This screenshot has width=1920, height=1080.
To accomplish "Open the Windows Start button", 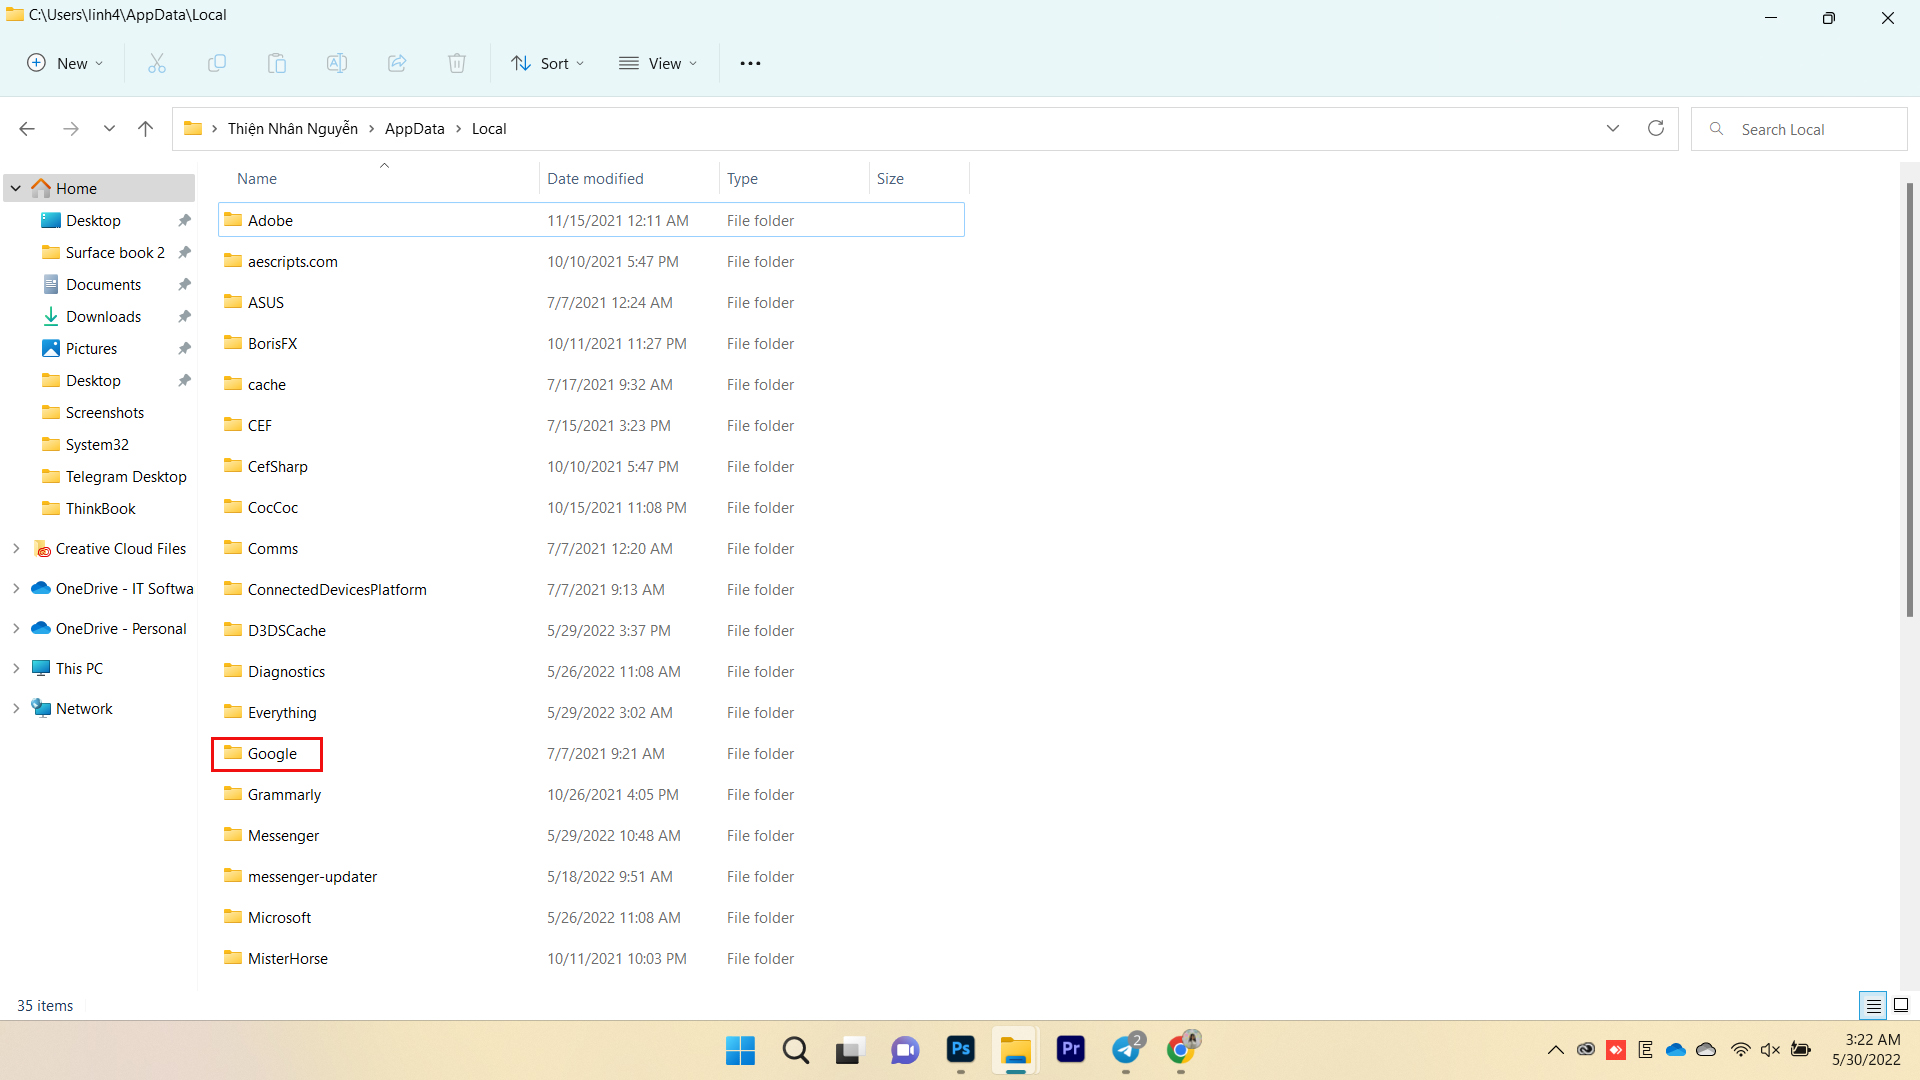I will point(740,1050).
